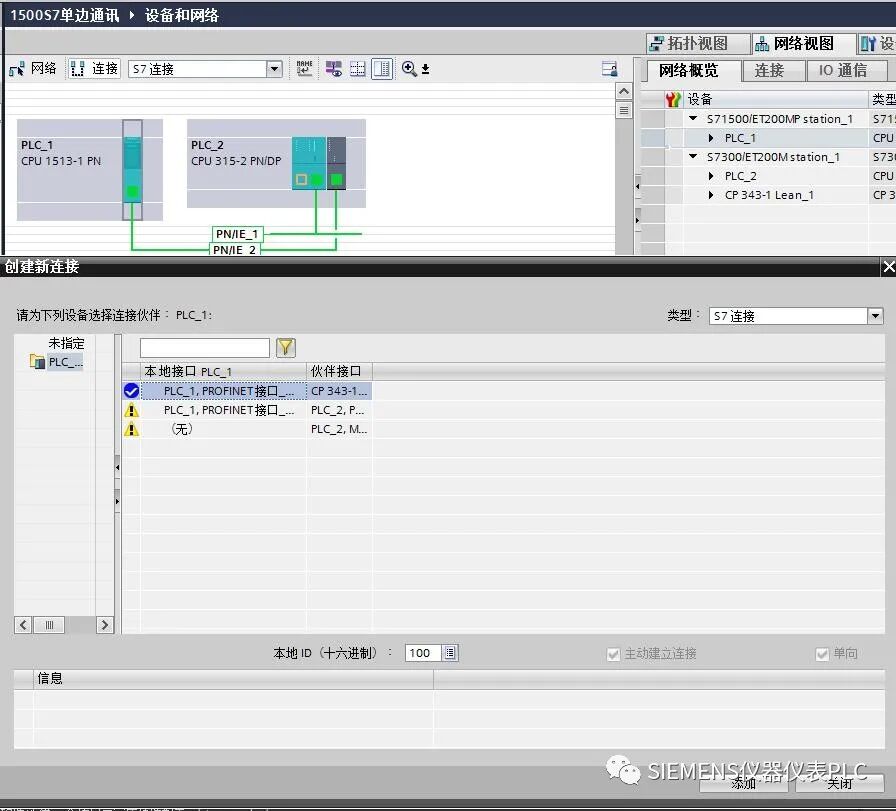Expand PLC_1 row in network overview
The width and height of the screenshot is (896, 811).
coord(711,138)
